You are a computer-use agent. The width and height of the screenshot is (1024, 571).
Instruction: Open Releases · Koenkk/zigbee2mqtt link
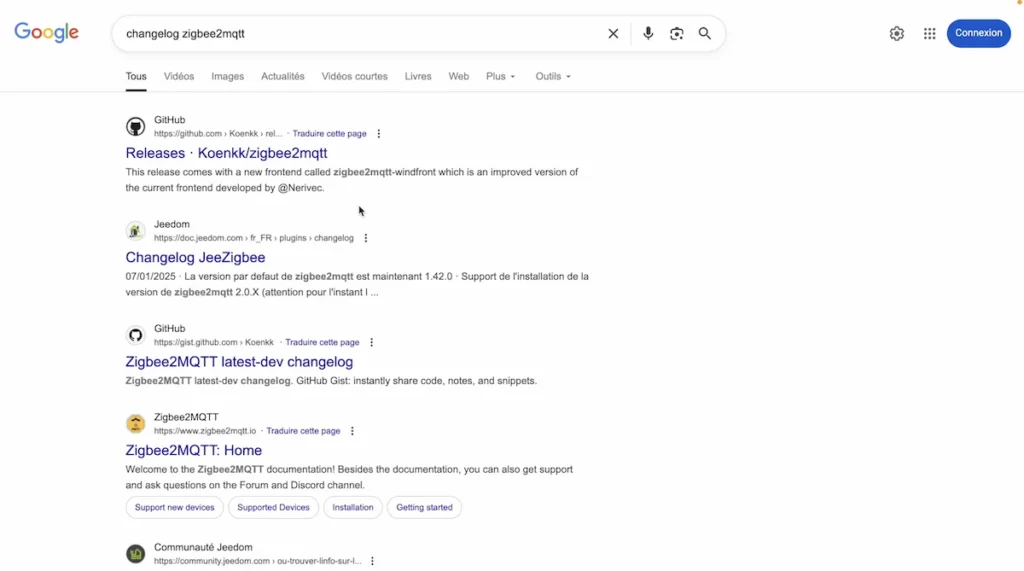[x=226, y=153]
